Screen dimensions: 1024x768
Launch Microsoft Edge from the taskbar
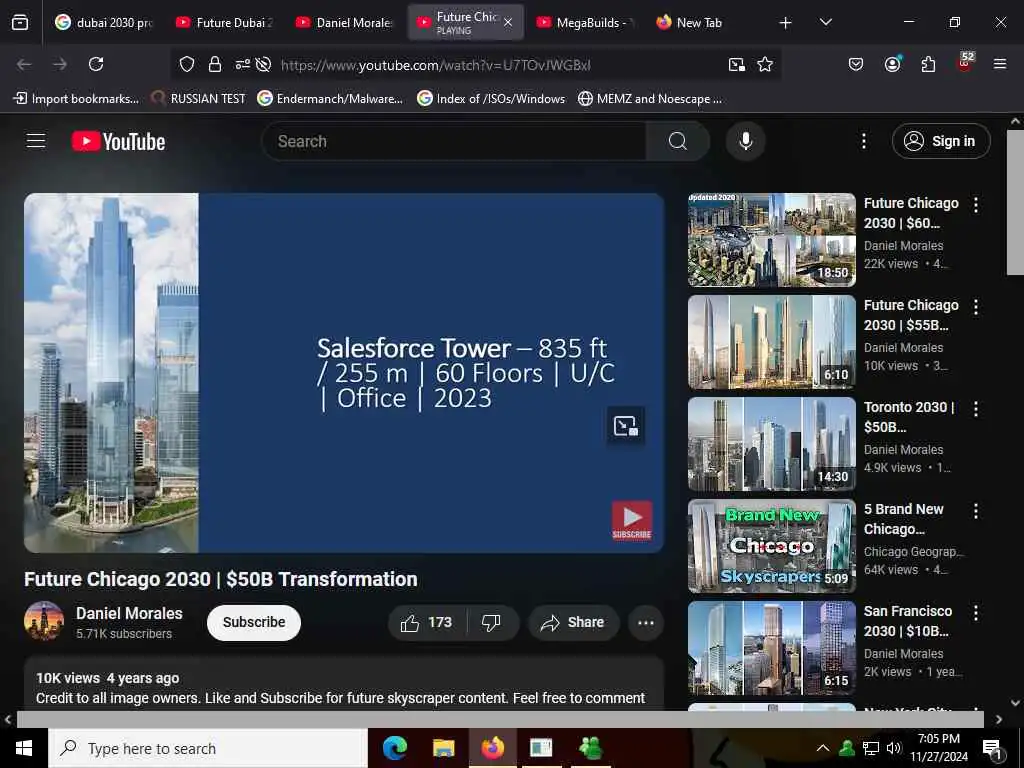(394, 748)
